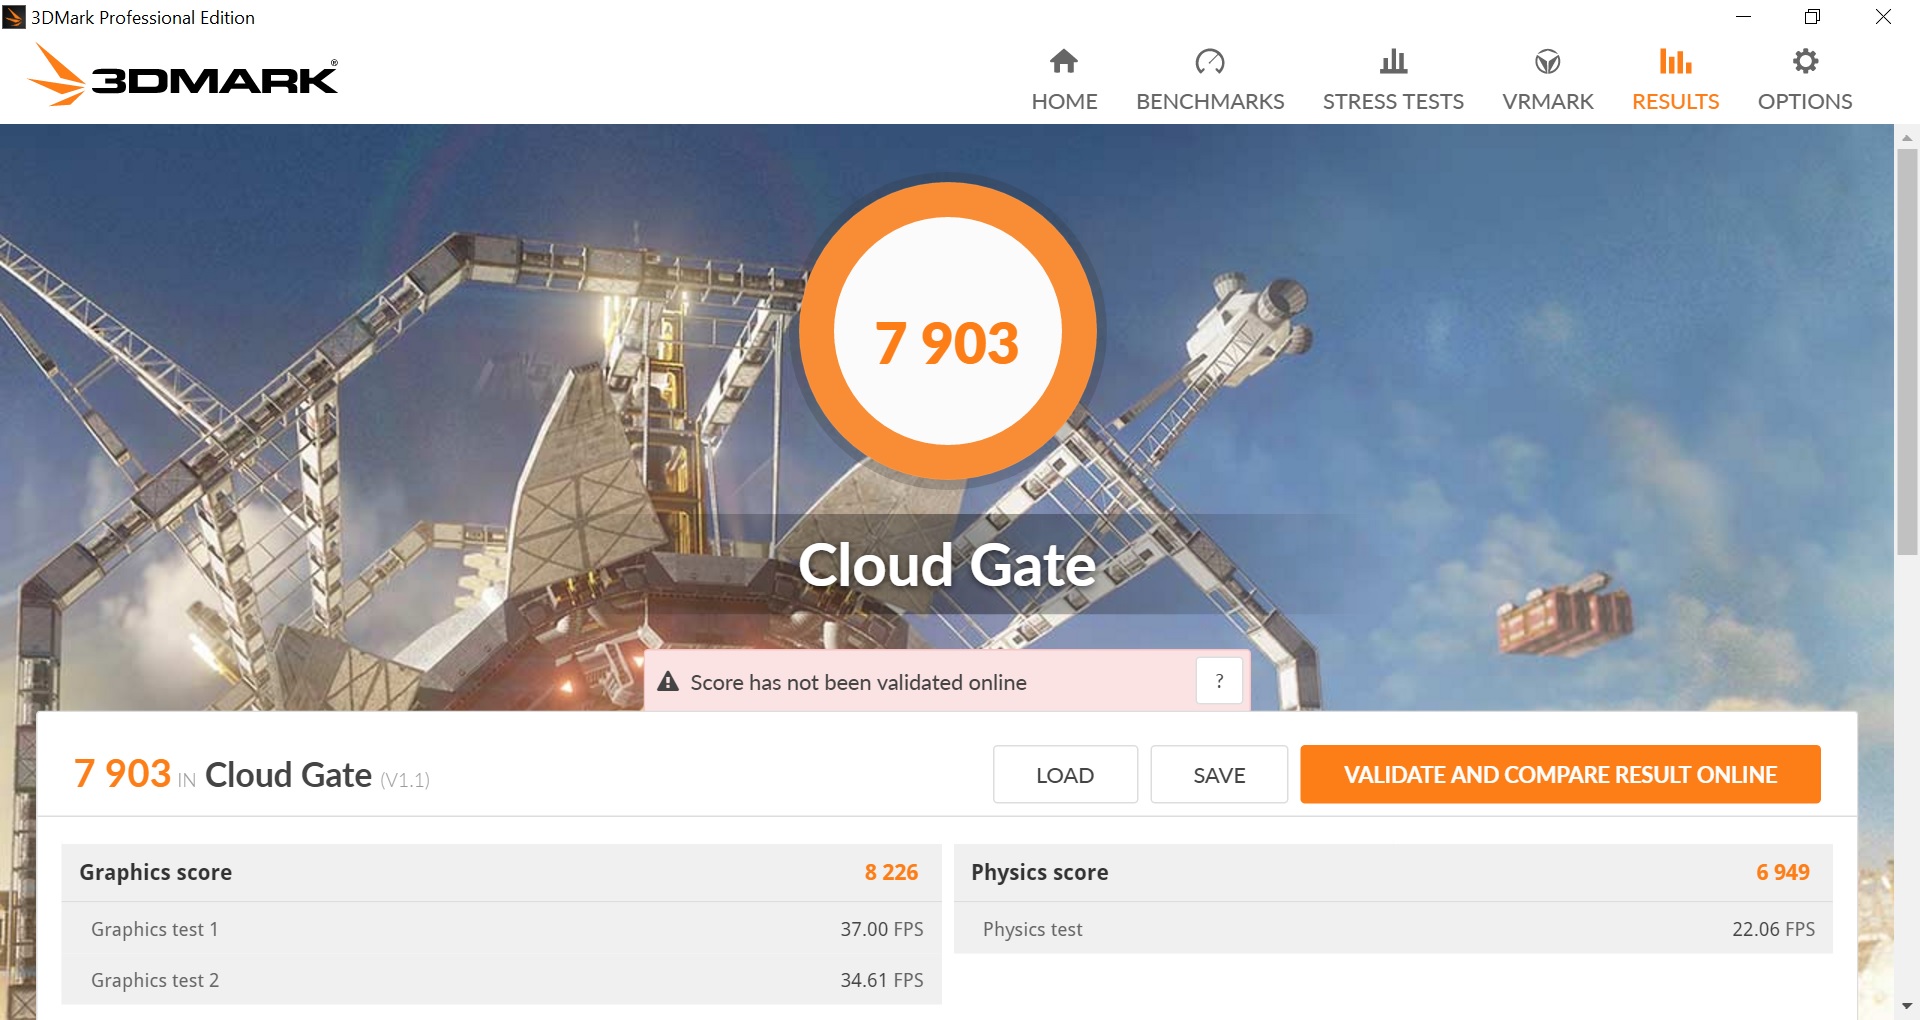
Task: Click the 3DMark title bar app icon
Action: (14, 17)
